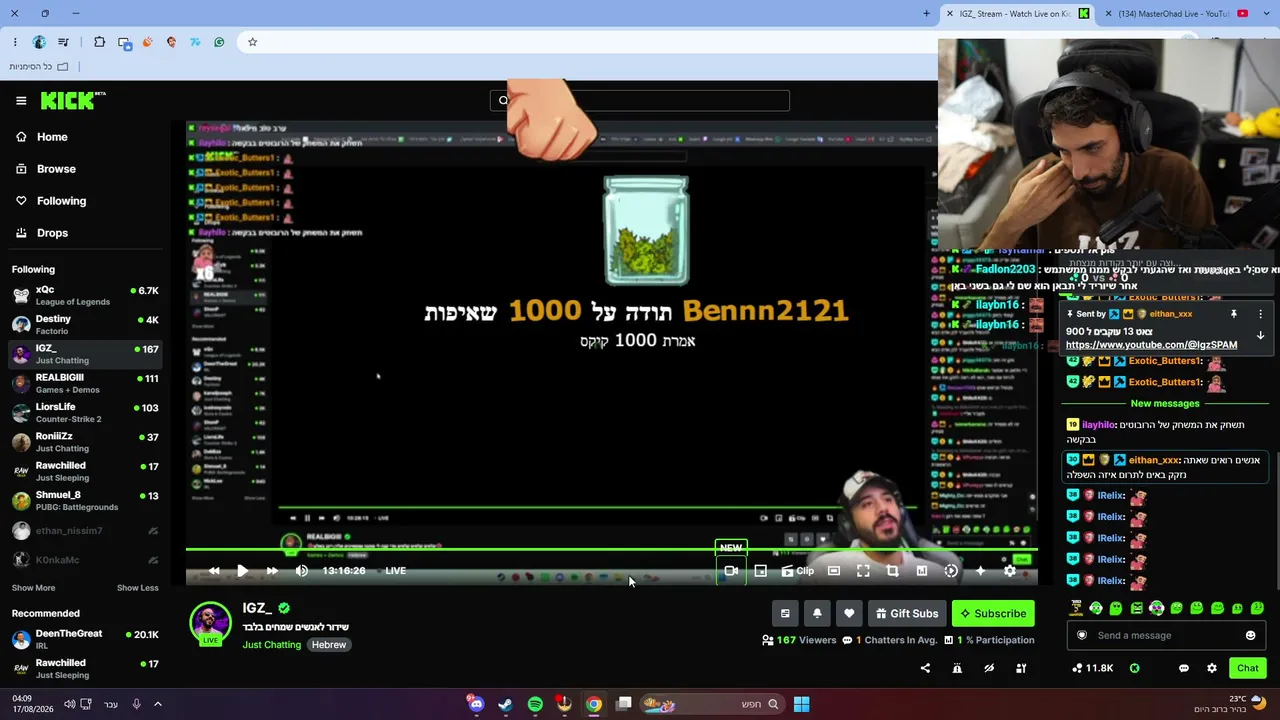Screen dimensions: 1280x720
Task: Jump to New messages in chat
Action: (1165, 404)
